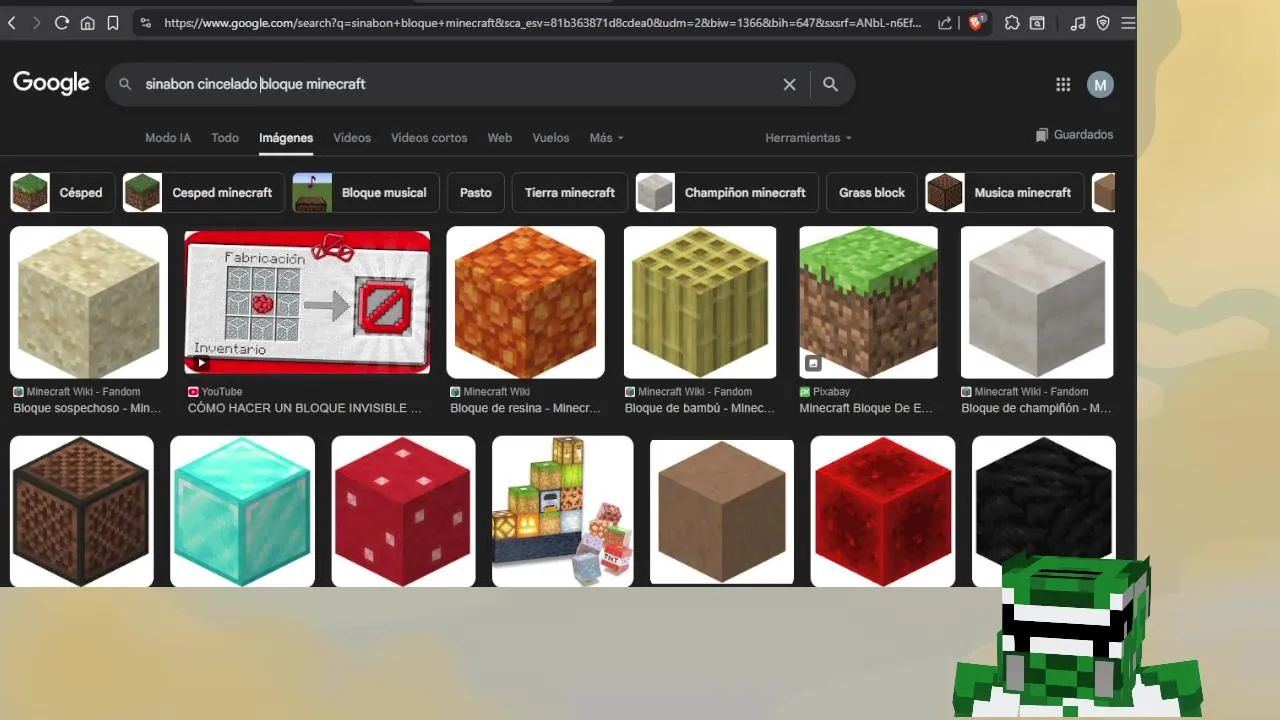
Task: Select the Musica minecraft chip
Action: 1005,193
